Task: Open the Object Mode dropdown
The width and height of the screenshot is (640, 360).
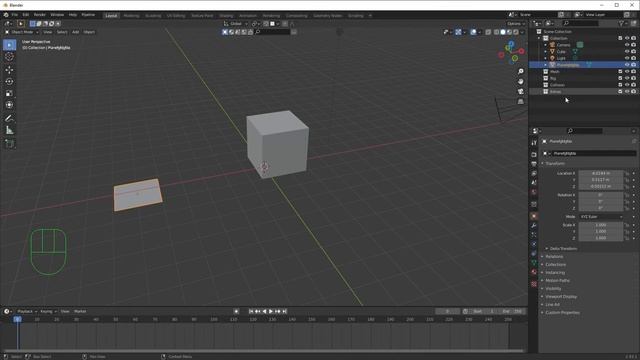Action: click(22, 32)
